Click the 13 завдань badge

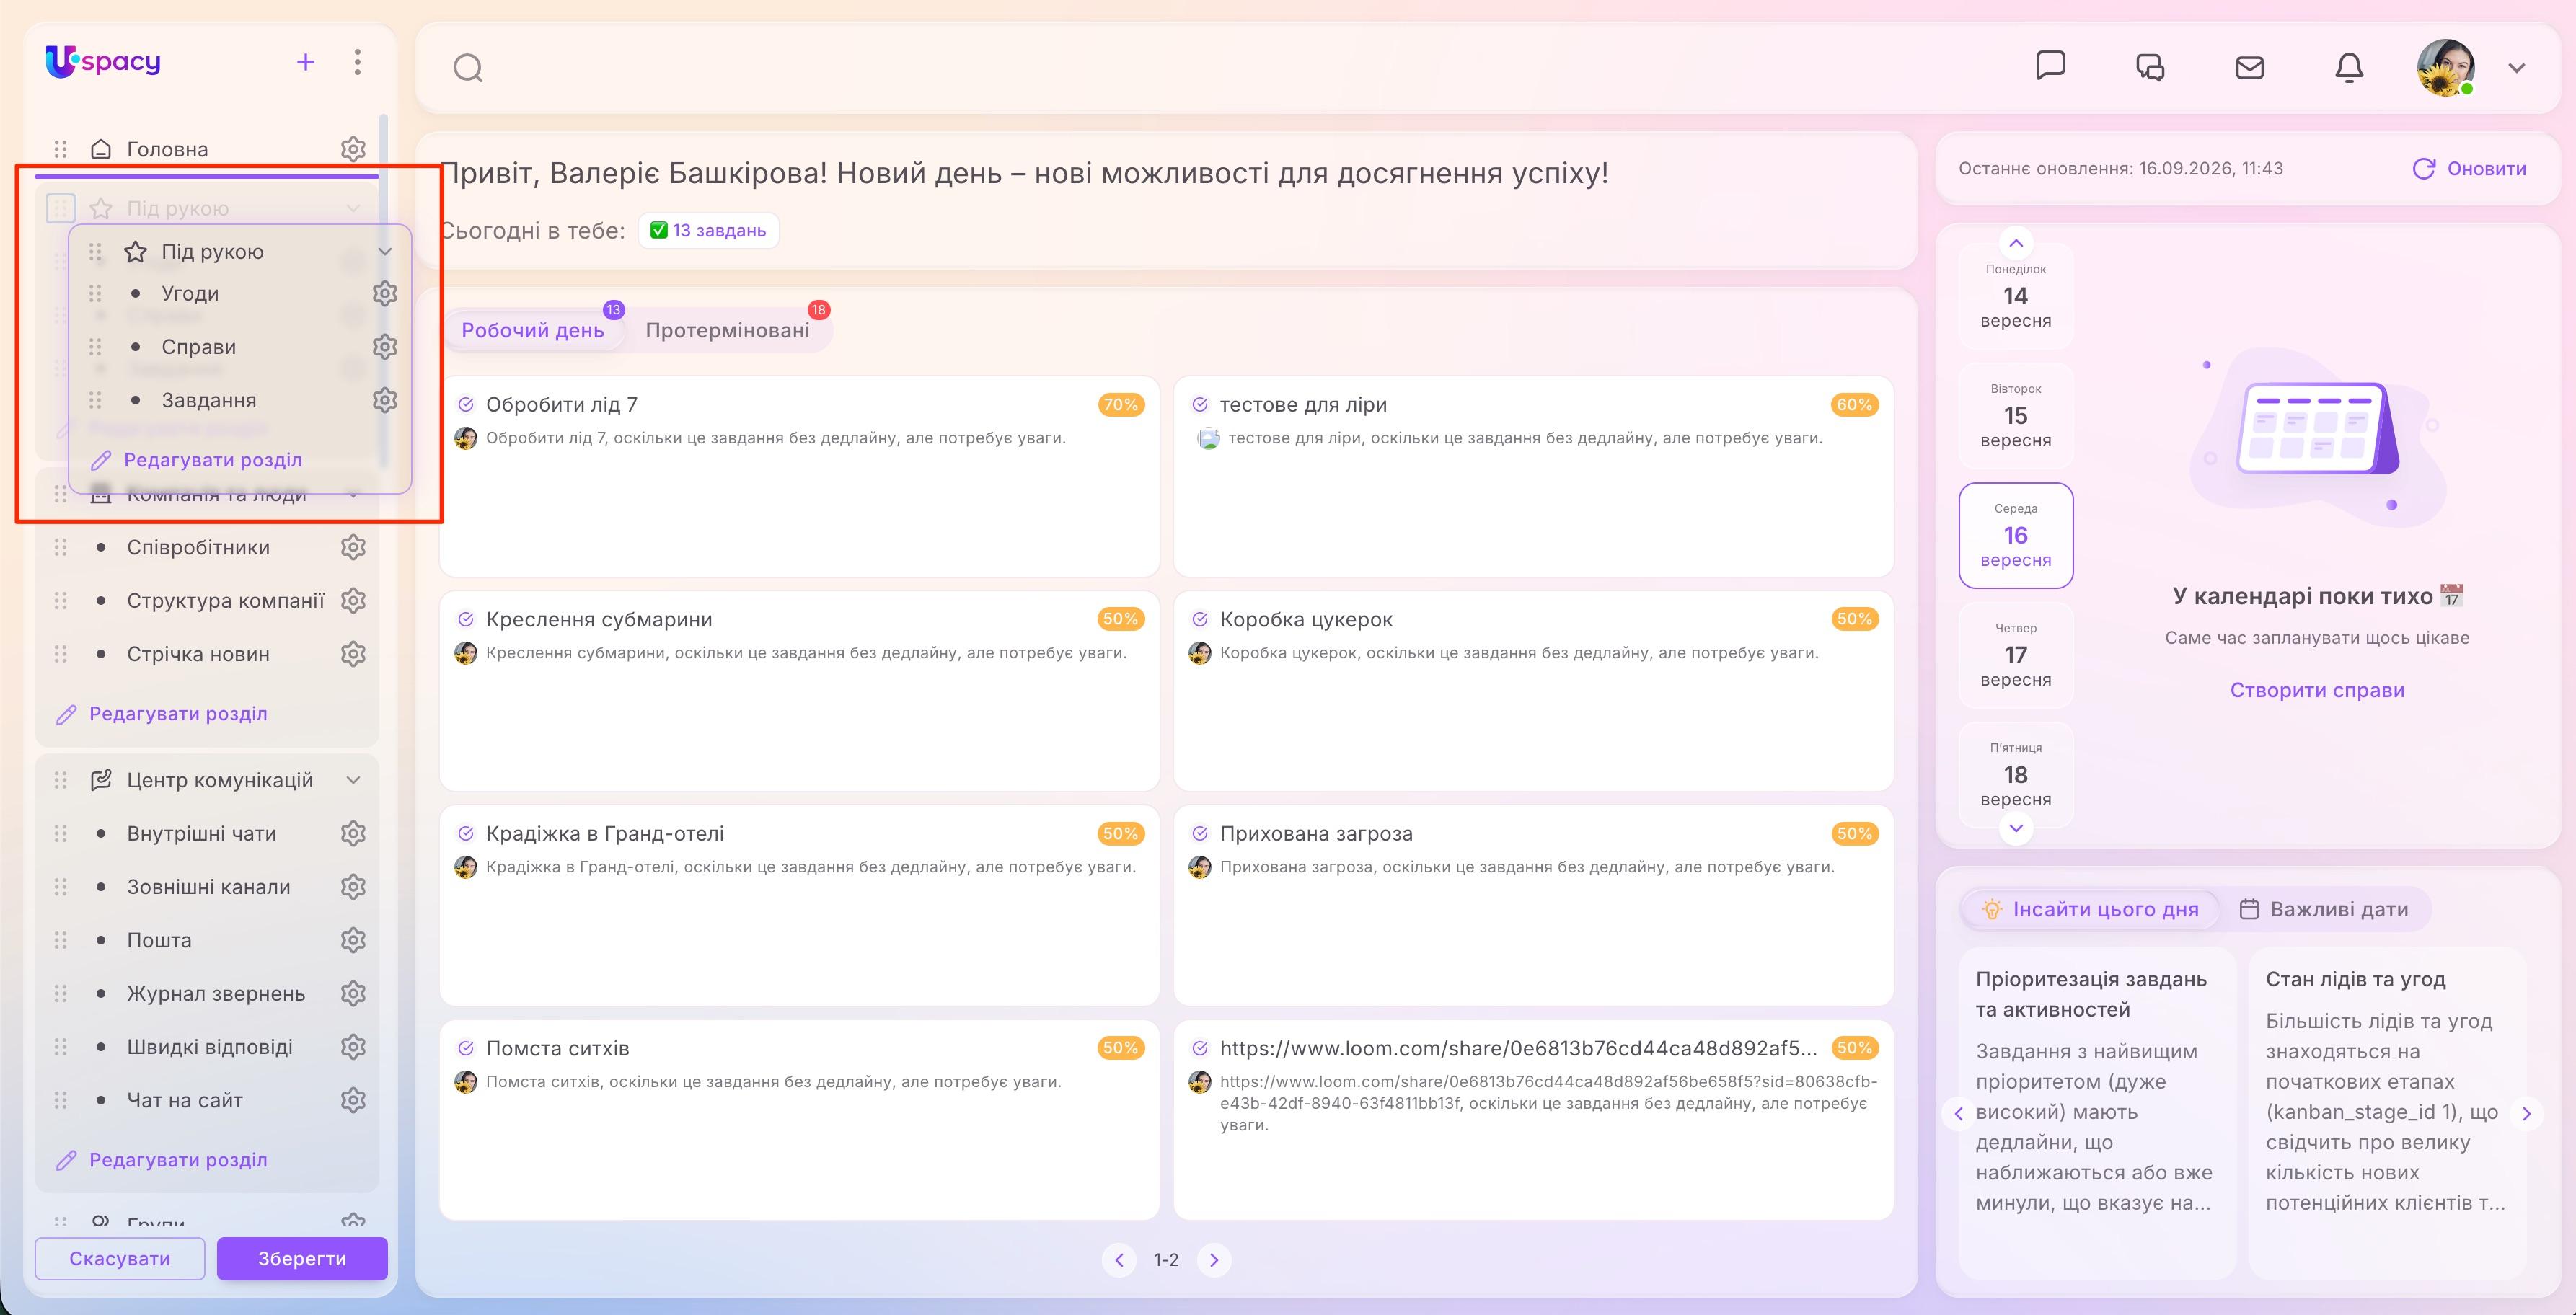coord(708,230)
